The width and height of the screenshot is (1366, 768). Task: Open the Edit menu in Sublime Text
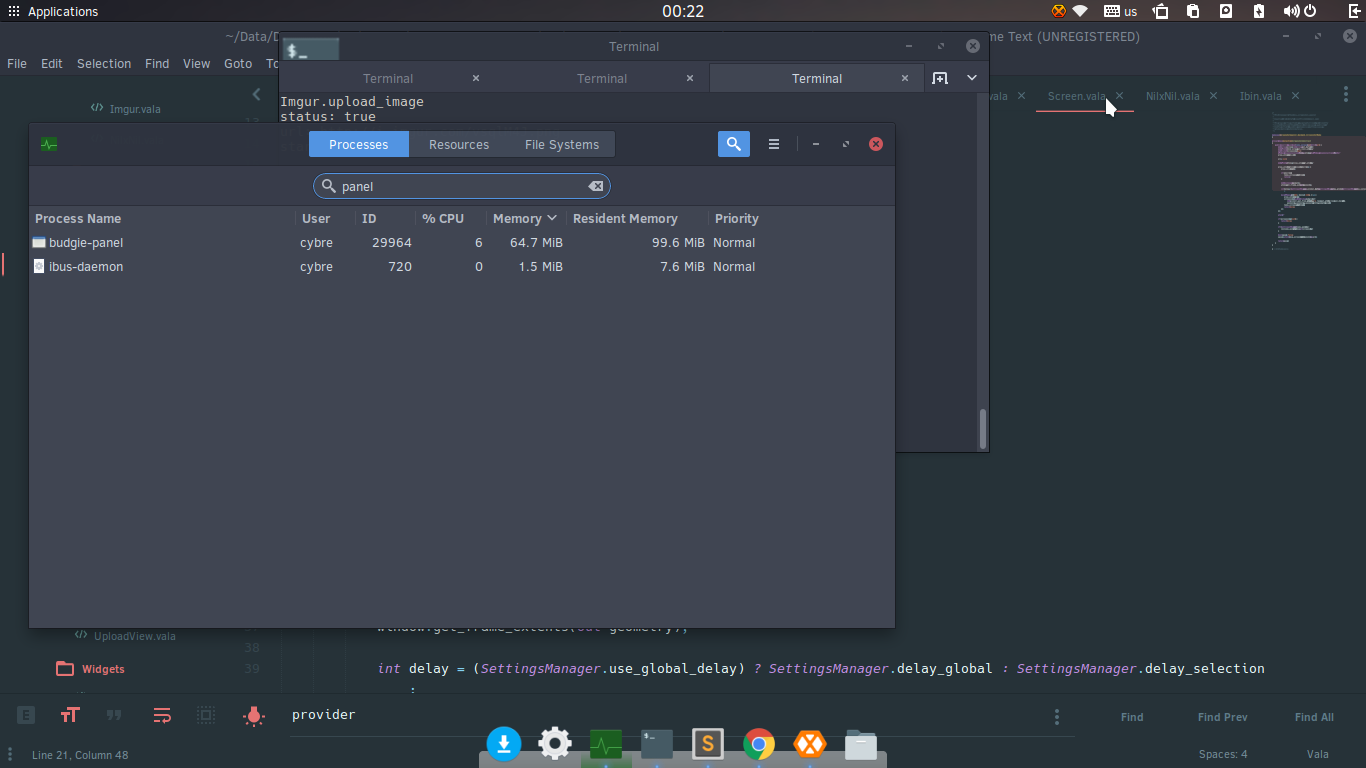(52, 63)
